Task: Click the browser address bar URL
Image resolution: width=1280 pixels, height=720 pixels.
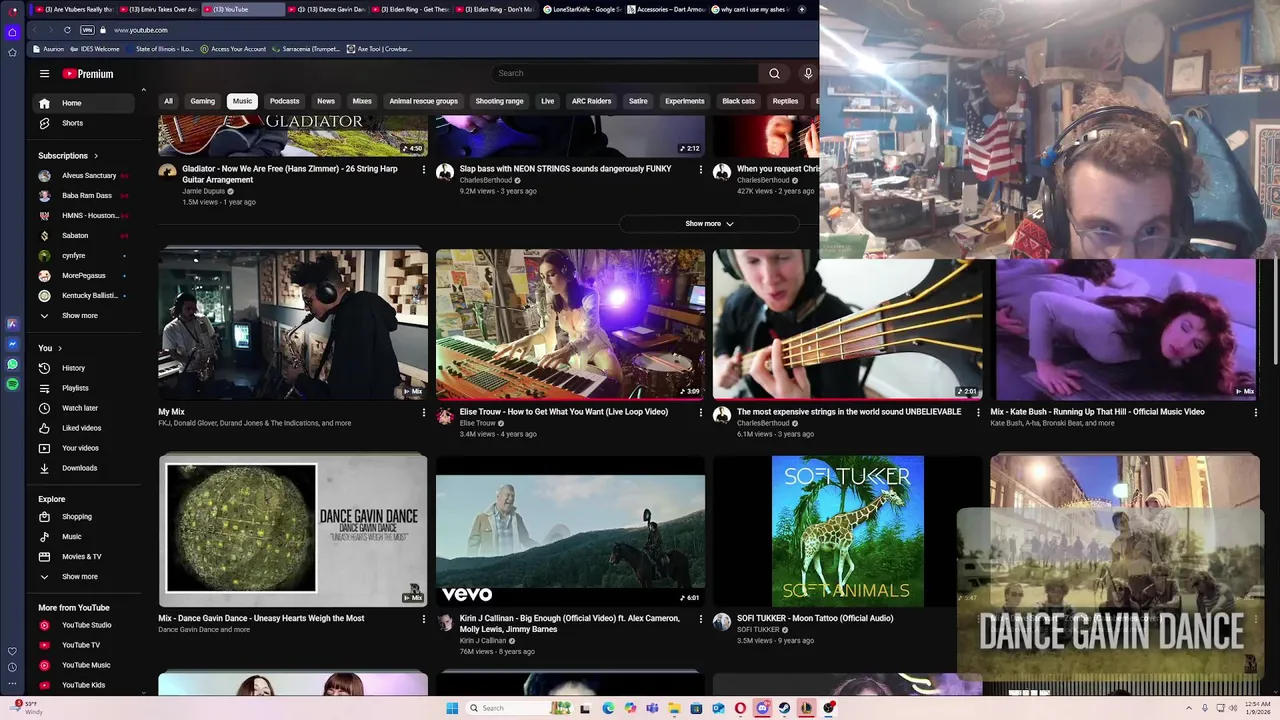Action: click(141, 30)
